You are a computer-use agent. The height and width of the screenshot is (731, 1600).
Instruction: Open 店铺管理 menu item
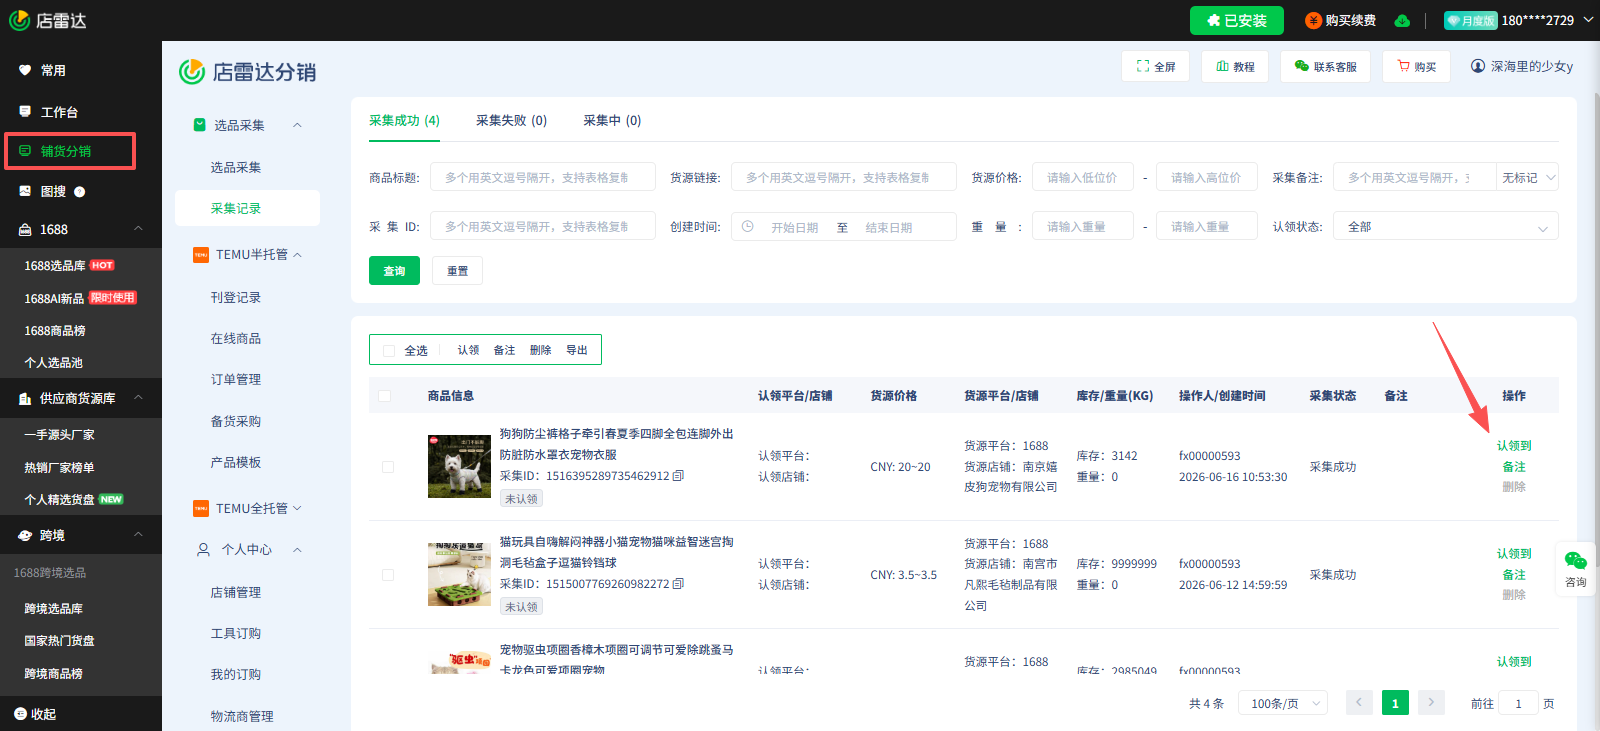pyautogui.click(x=236, y=592)
